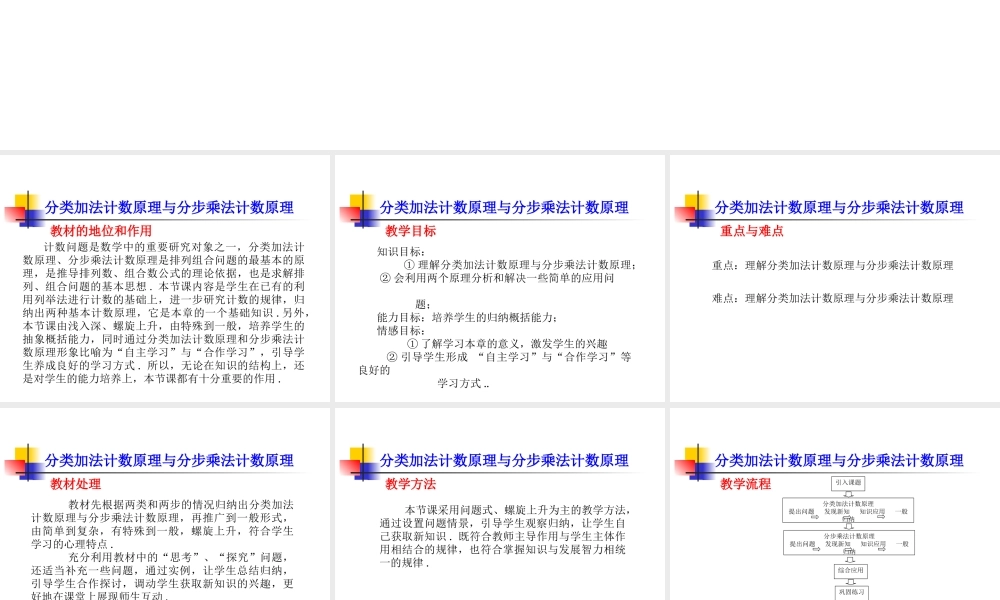This screenshot has width=1000, height=600.
Task: Click the blue title on the 教学方法 slide
Action: (x=504, y=460)
